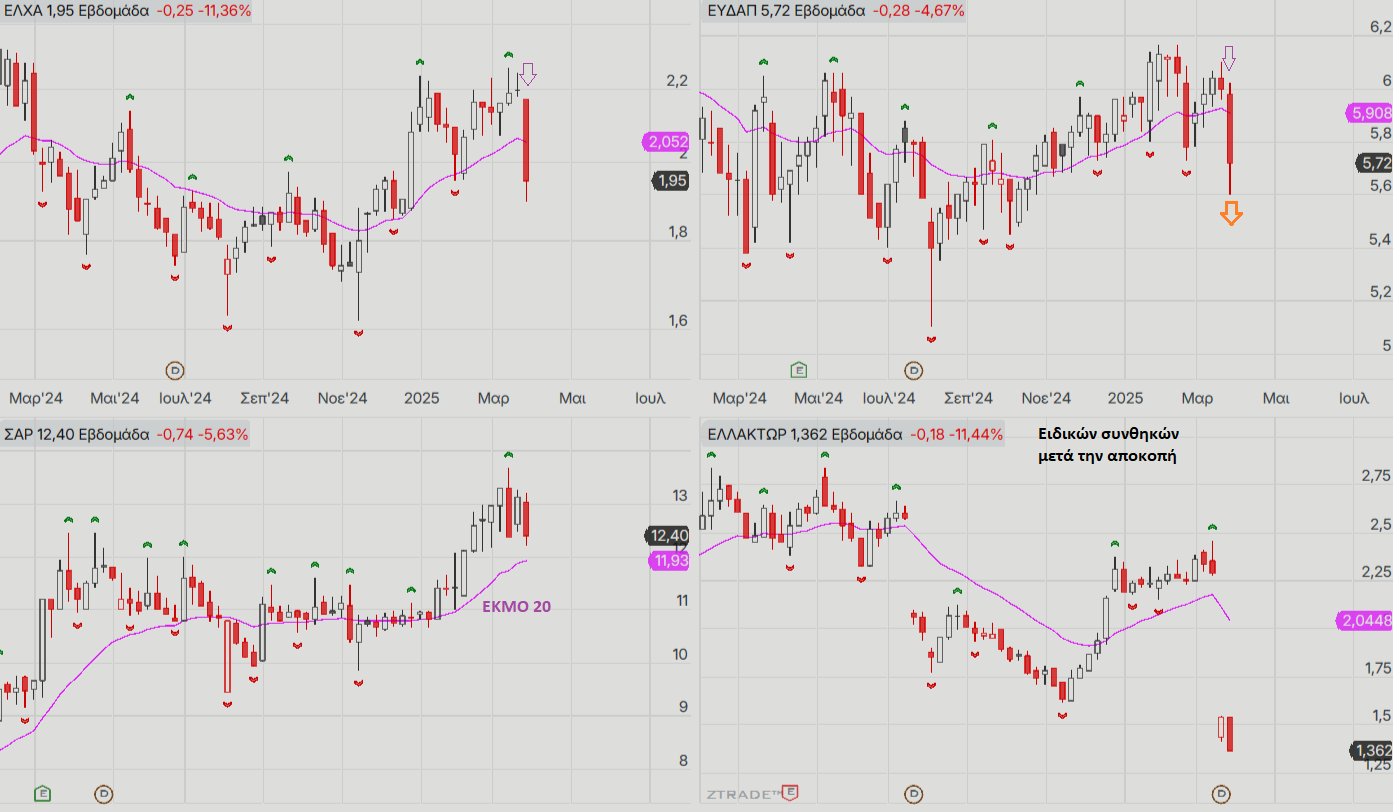The height and width of the screenshot is (812, 1393).
Task: Click the black 12,40 last price tag
Action: tap(668, 535)
